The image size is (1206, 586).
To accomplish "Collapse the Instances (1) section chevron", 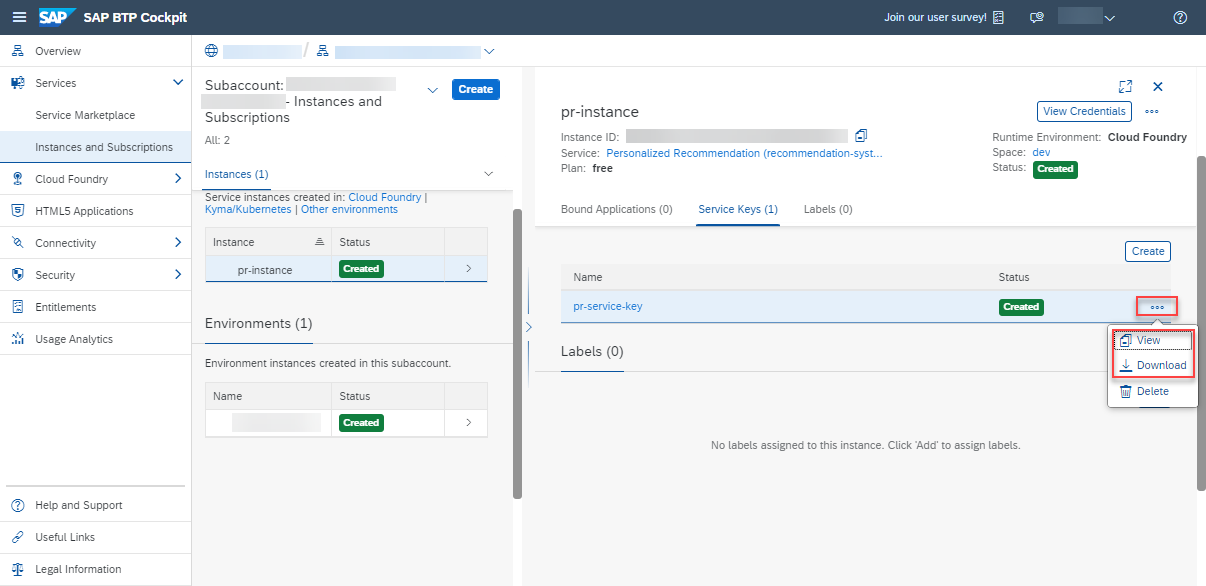I will (489, 174).
